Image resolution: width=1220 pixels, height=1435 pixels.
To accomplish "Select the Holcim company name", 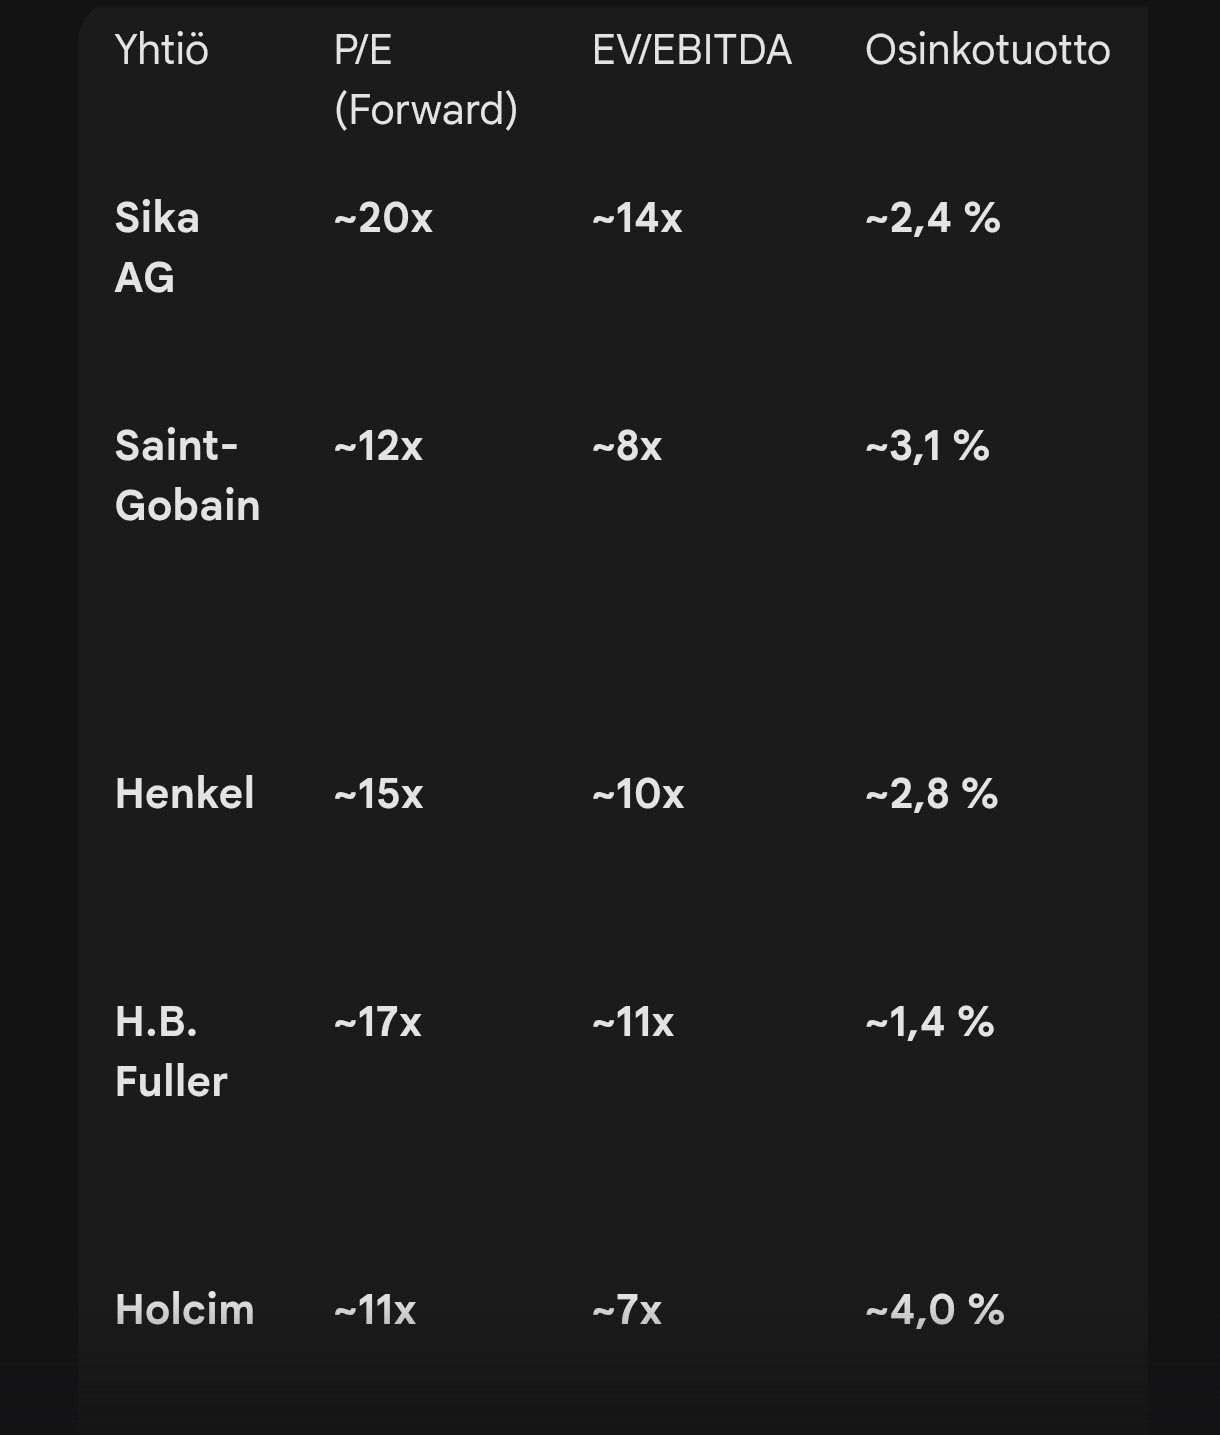I will click(x=185, y=1309).
